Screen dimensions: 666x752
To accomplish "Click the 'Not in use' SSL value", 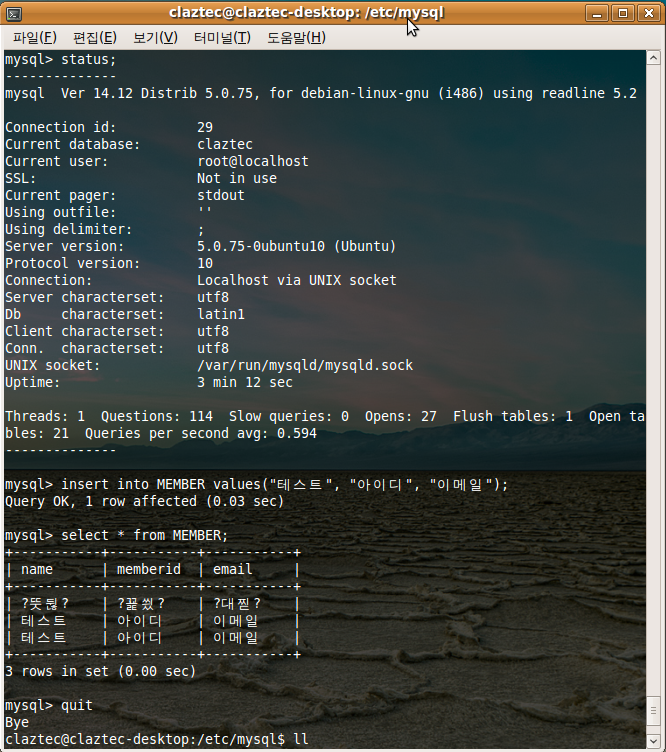I will 237,178.
